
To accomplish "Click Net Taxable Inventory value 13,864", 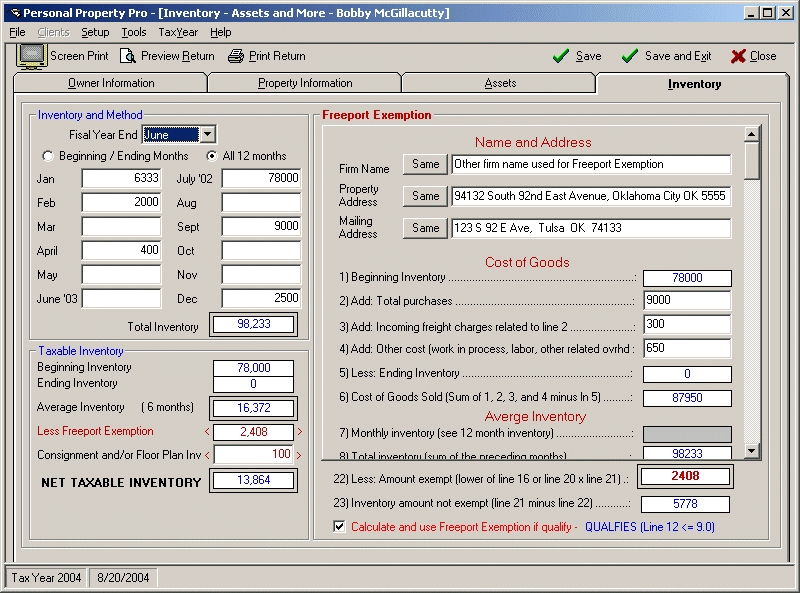I will (254, 480).
